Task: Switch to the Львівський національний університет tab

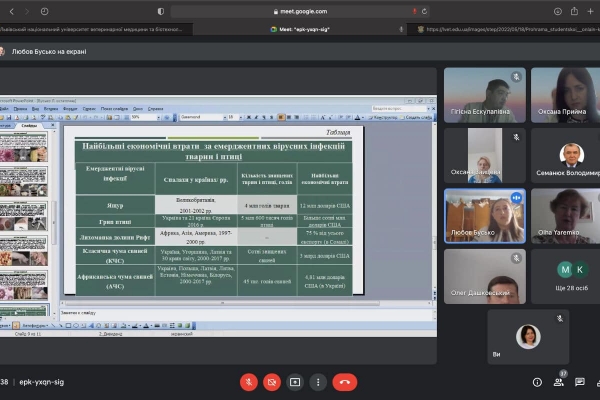Action: pos(96,29)
